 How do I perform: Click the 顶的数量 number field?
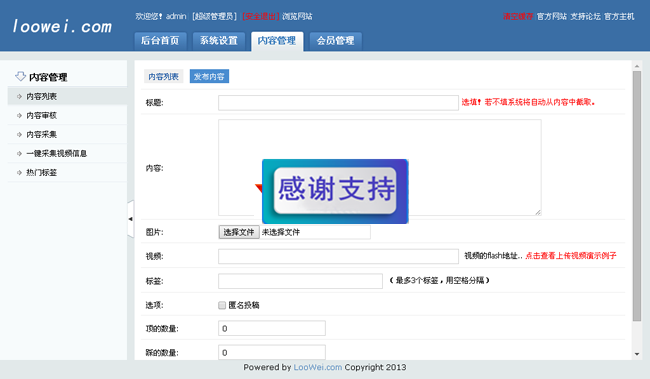pyautogui.click(x=272, y=328)
